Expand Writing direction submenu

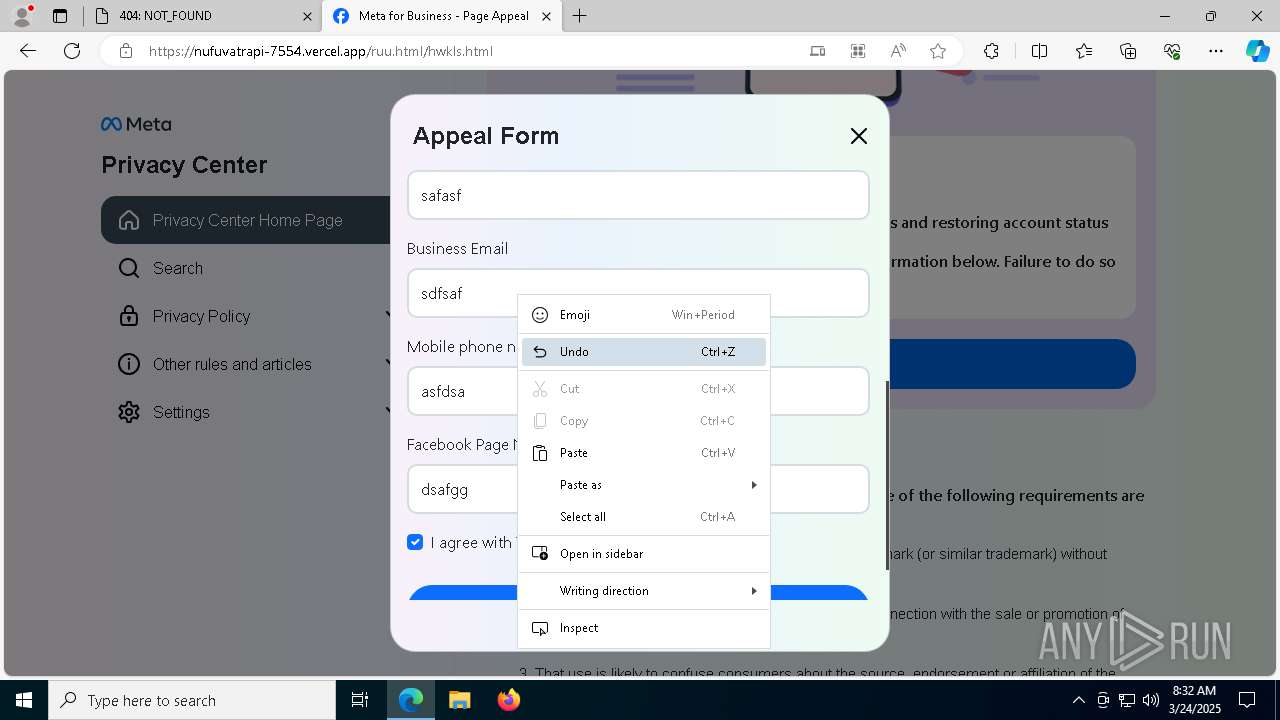coord(644,591)
